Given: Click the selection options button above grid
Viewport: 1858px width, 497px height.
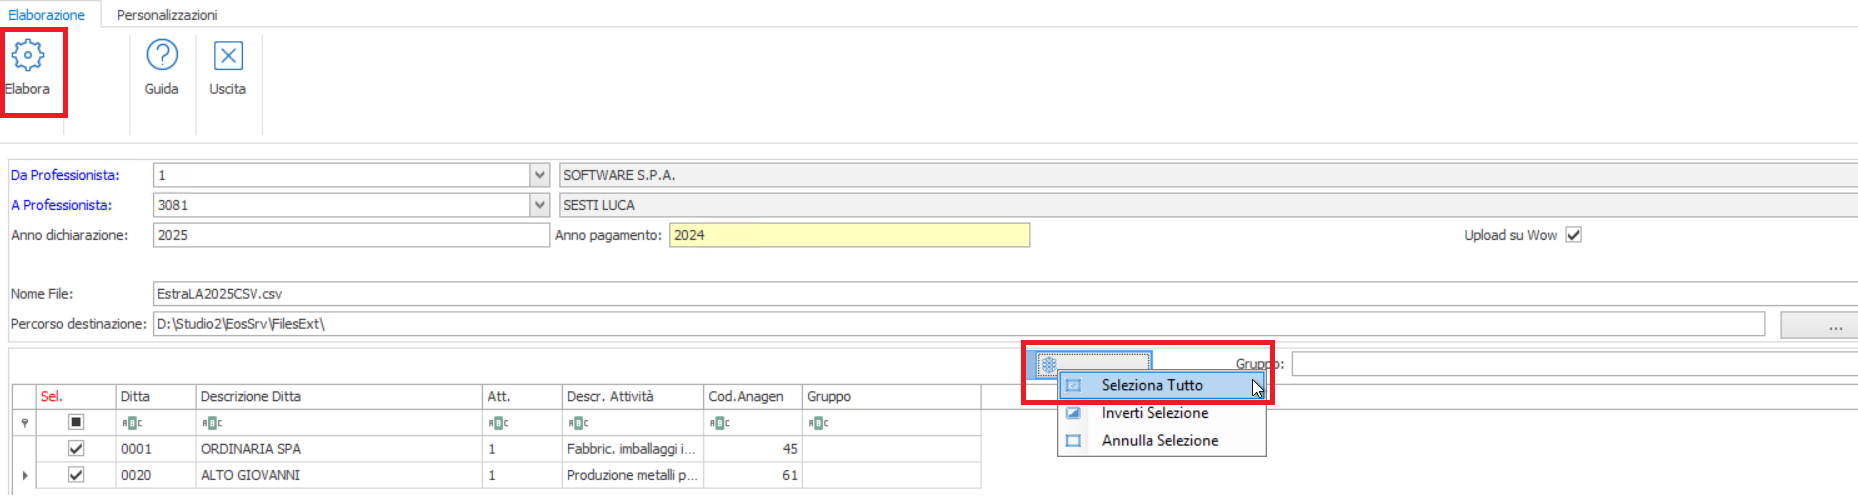Looking at the screenshot, I should (1093, 364).
